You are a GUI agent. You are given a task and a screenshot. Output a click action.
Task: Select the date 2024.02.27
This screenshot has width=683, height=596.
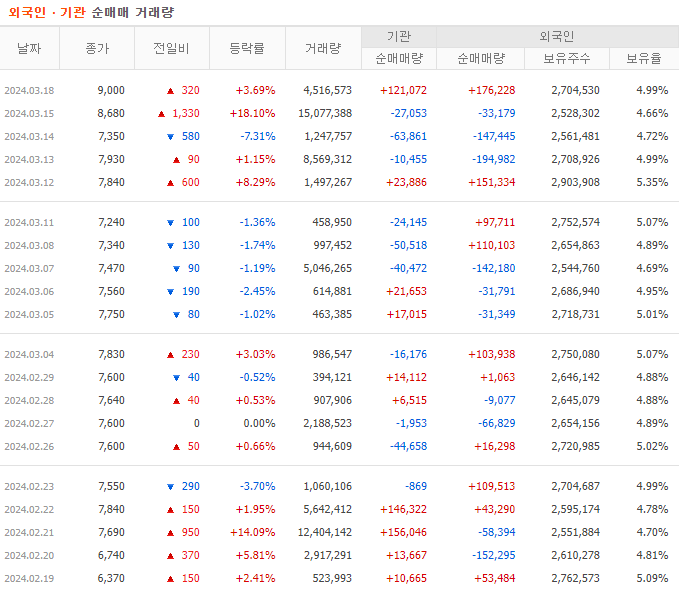29,423
